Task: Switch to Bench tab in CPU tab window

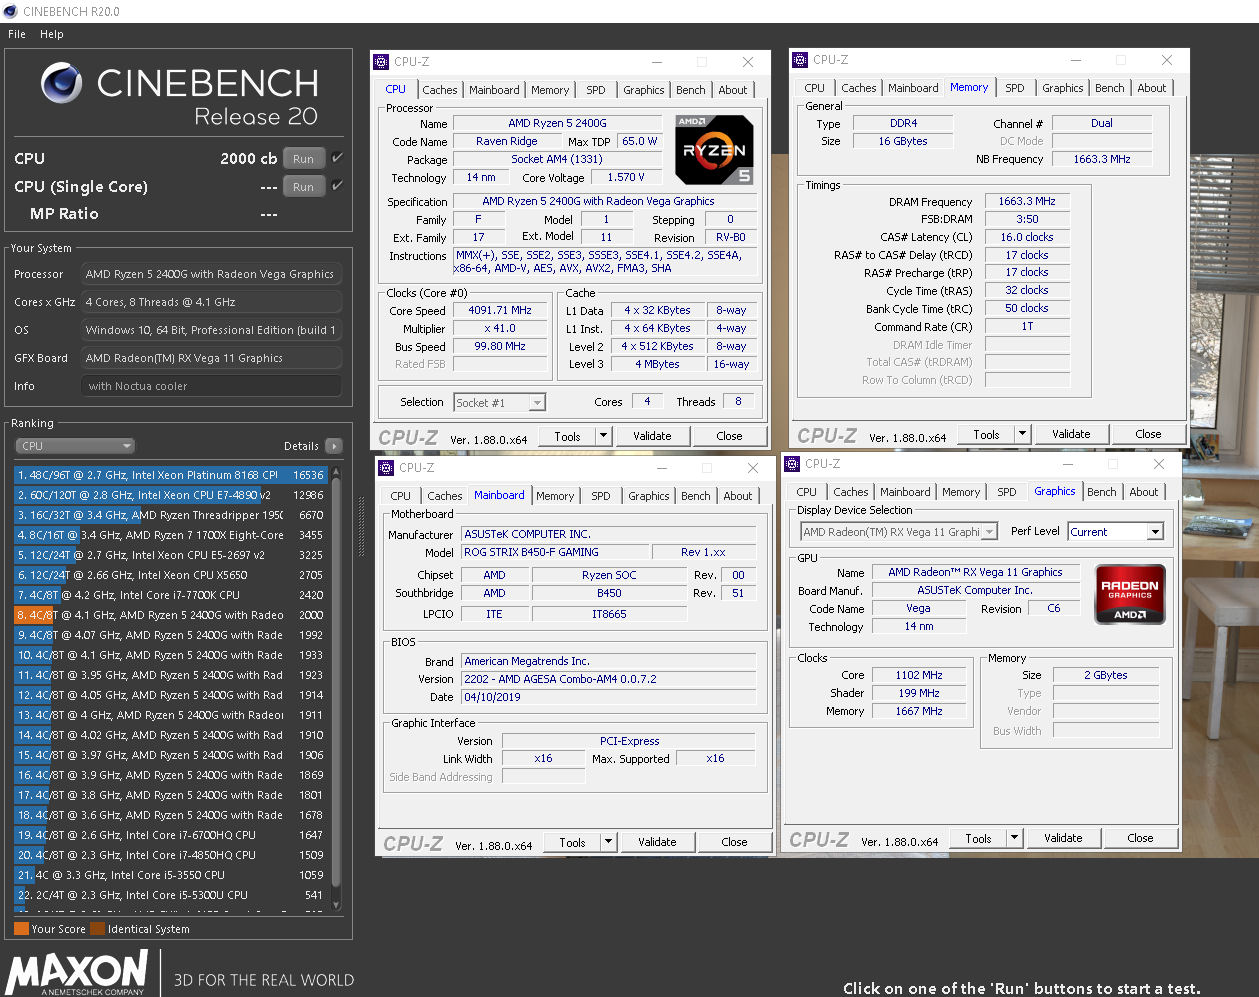Action: click(x=691, y=90)
